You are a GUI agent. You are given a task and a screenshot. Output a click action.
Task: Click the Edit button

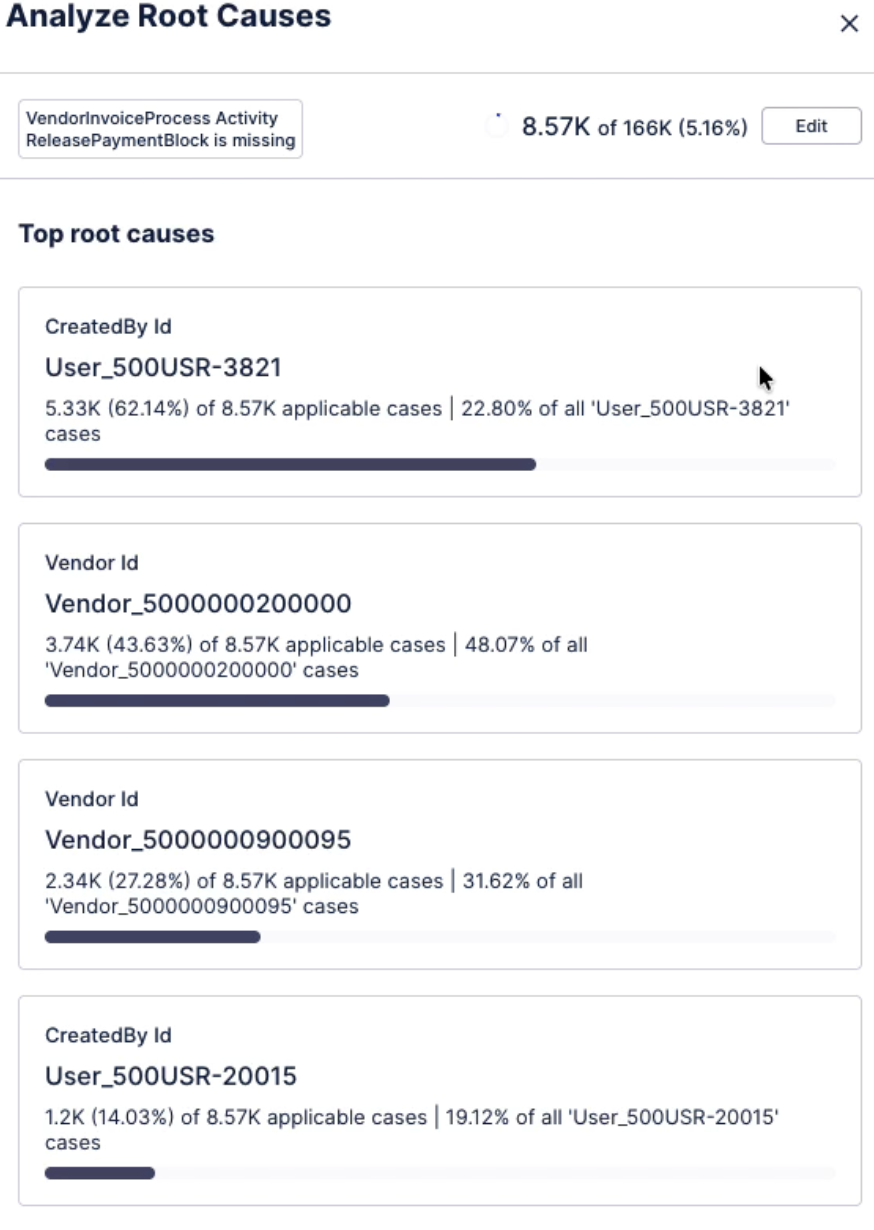click(x=811, y=126)
